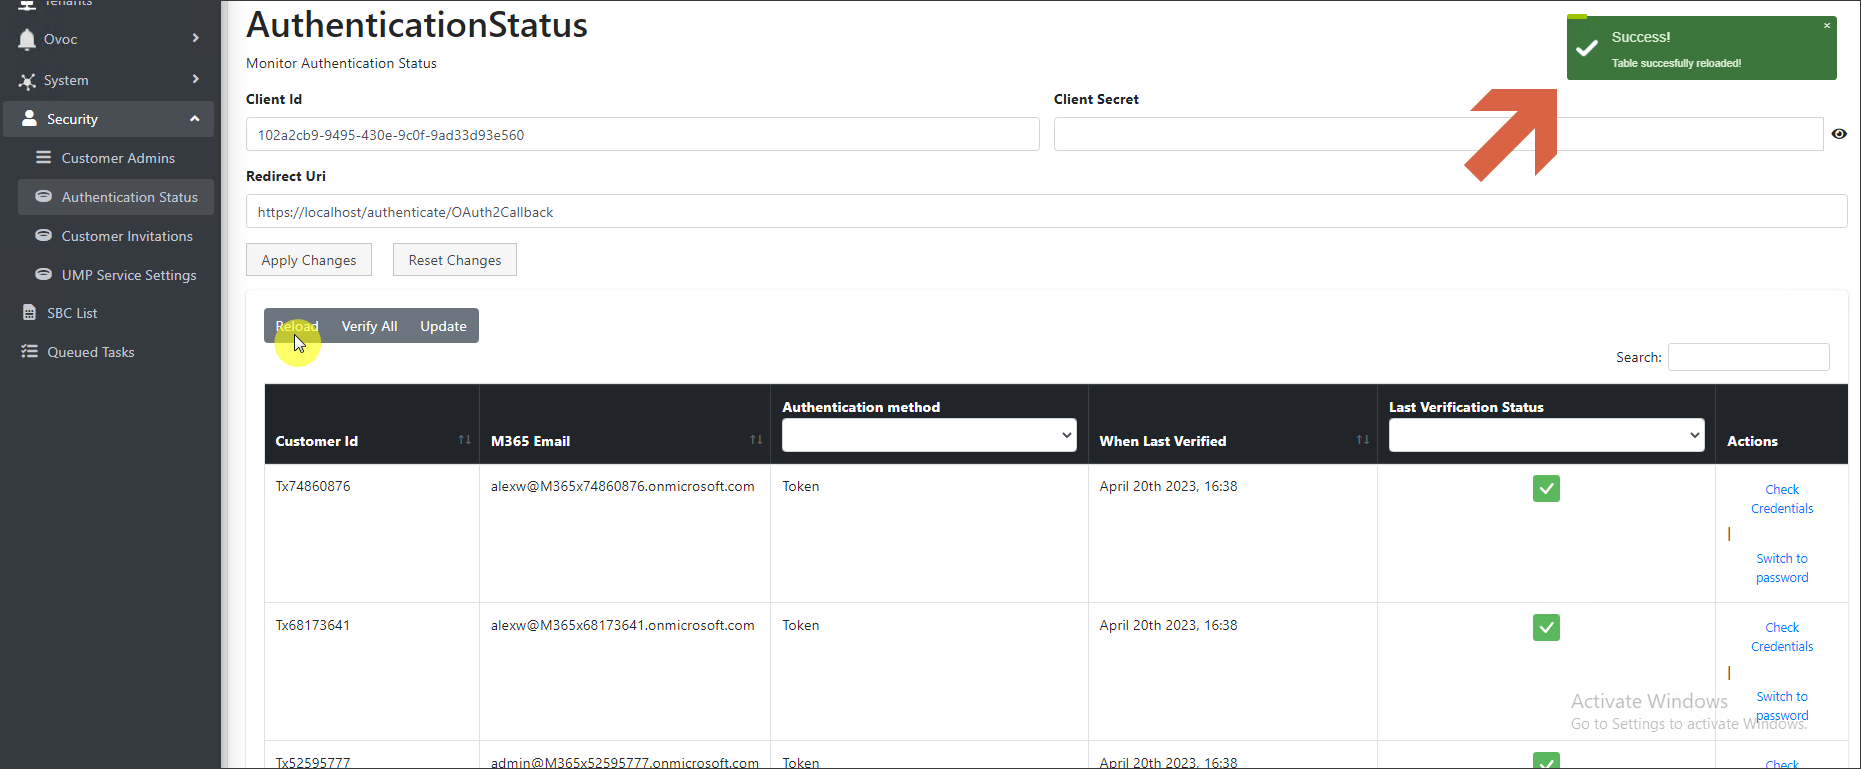
Task: Click green verification check for Tx74860876
Action: click(x=1546, y=488)
